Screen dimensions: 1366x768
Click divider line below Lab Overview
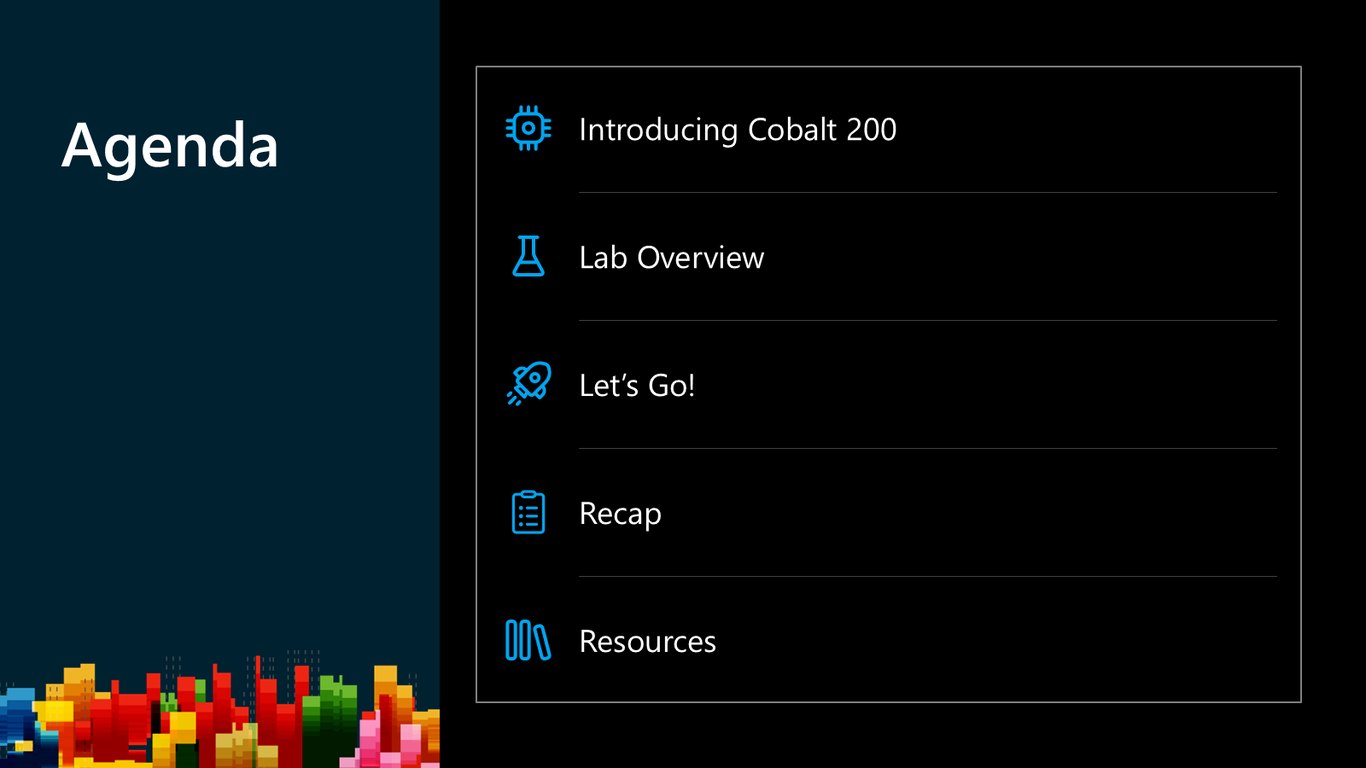927,320
